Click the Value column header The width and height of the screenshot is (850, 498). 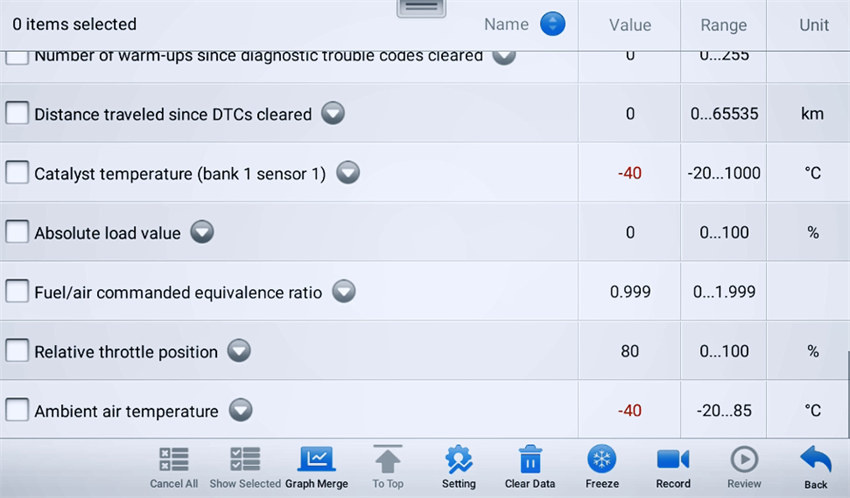630,25
